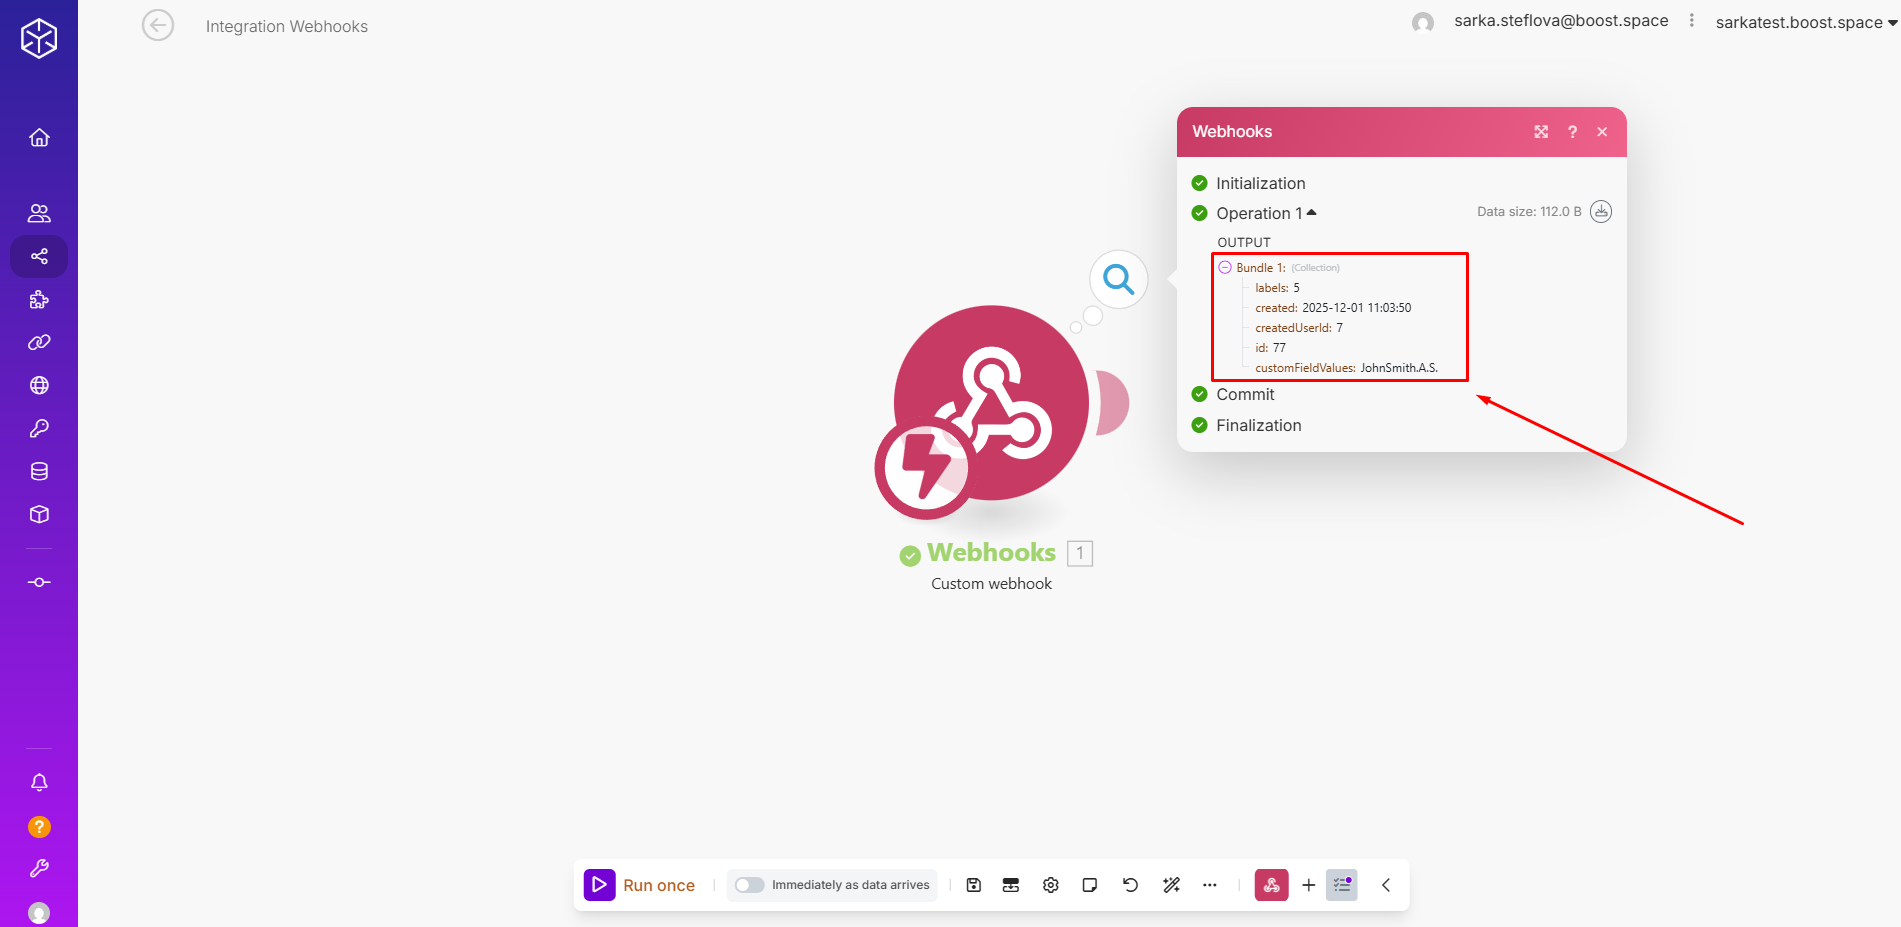Click the auto-align magic wand icon
The image size is (1901, 927).
pos(1171,885)
